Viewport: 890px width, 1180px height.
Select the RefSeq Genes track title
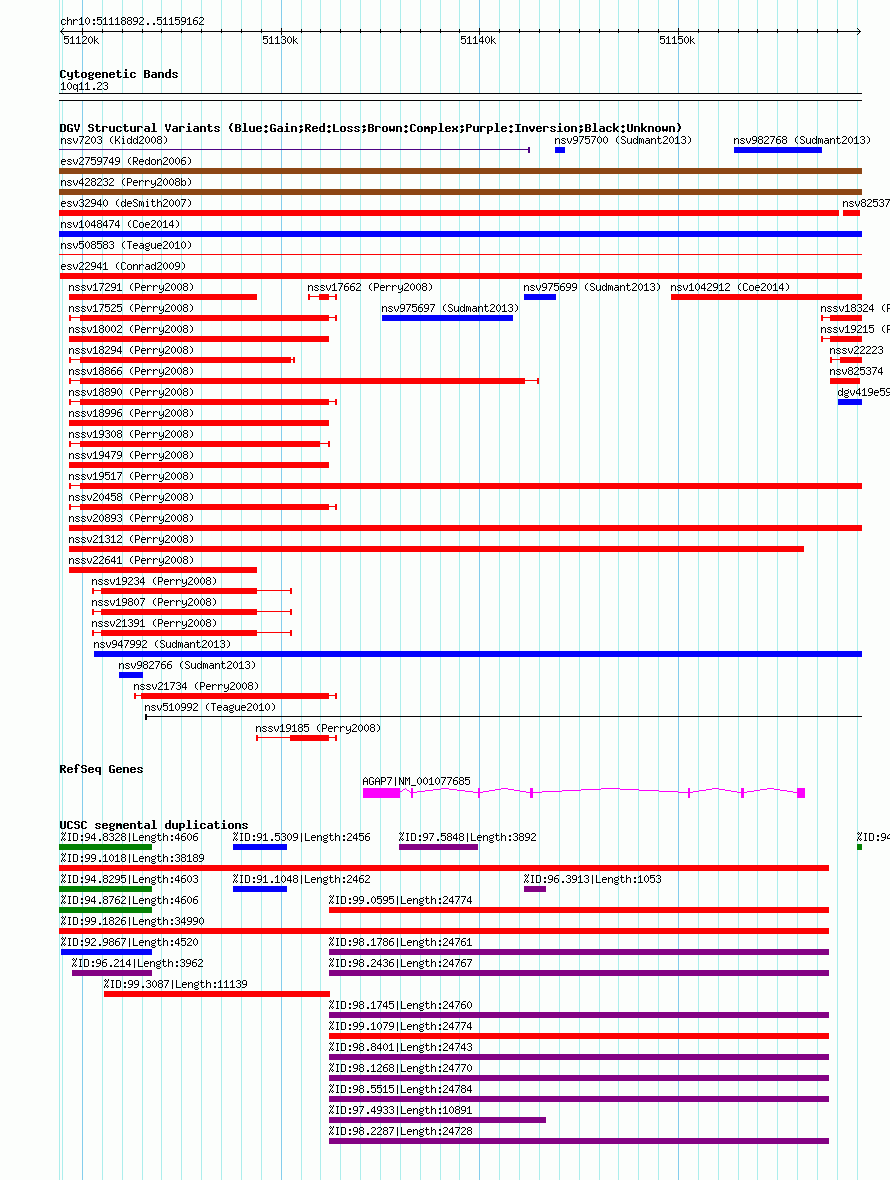(101, 769)
